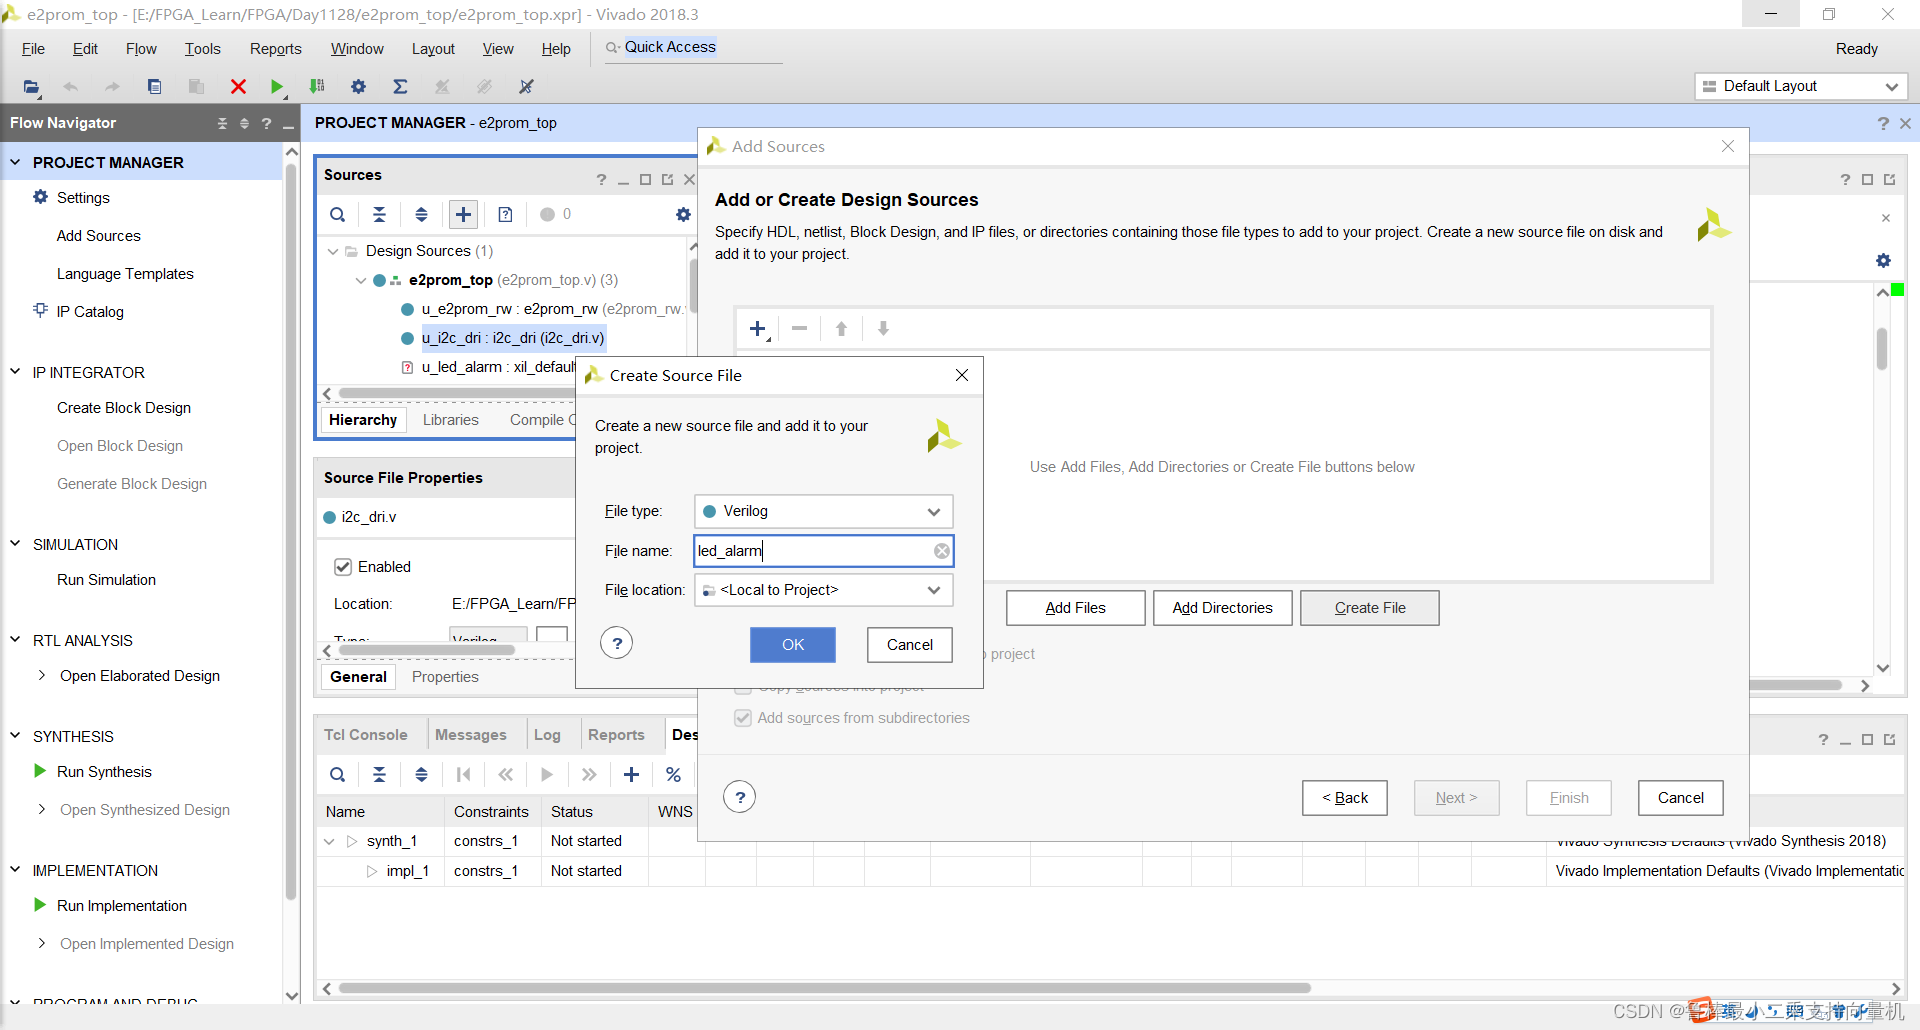Collapse the synth_1 design run row

tap(329, 841)
